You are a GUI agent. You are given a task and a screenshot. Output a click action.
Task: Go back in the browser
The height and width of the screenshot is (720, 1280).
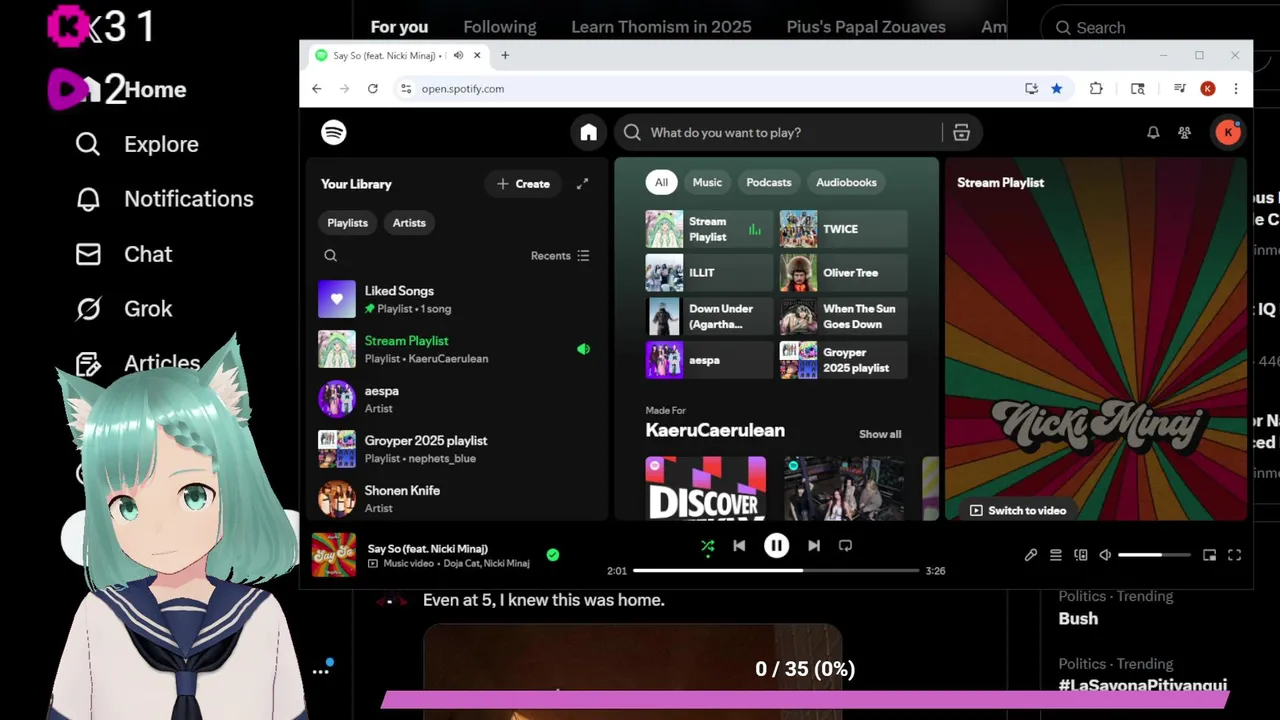317,88
